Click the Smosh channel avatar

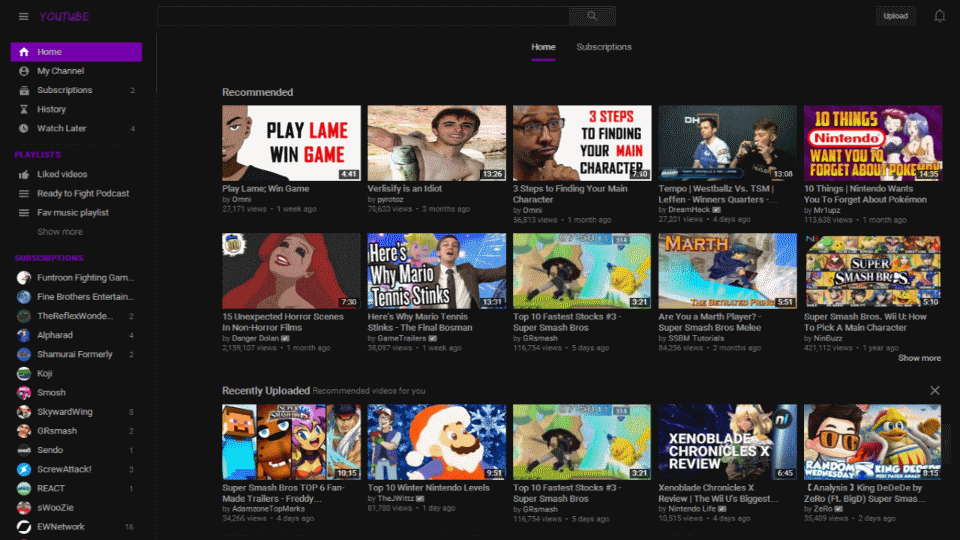[24, 392]
